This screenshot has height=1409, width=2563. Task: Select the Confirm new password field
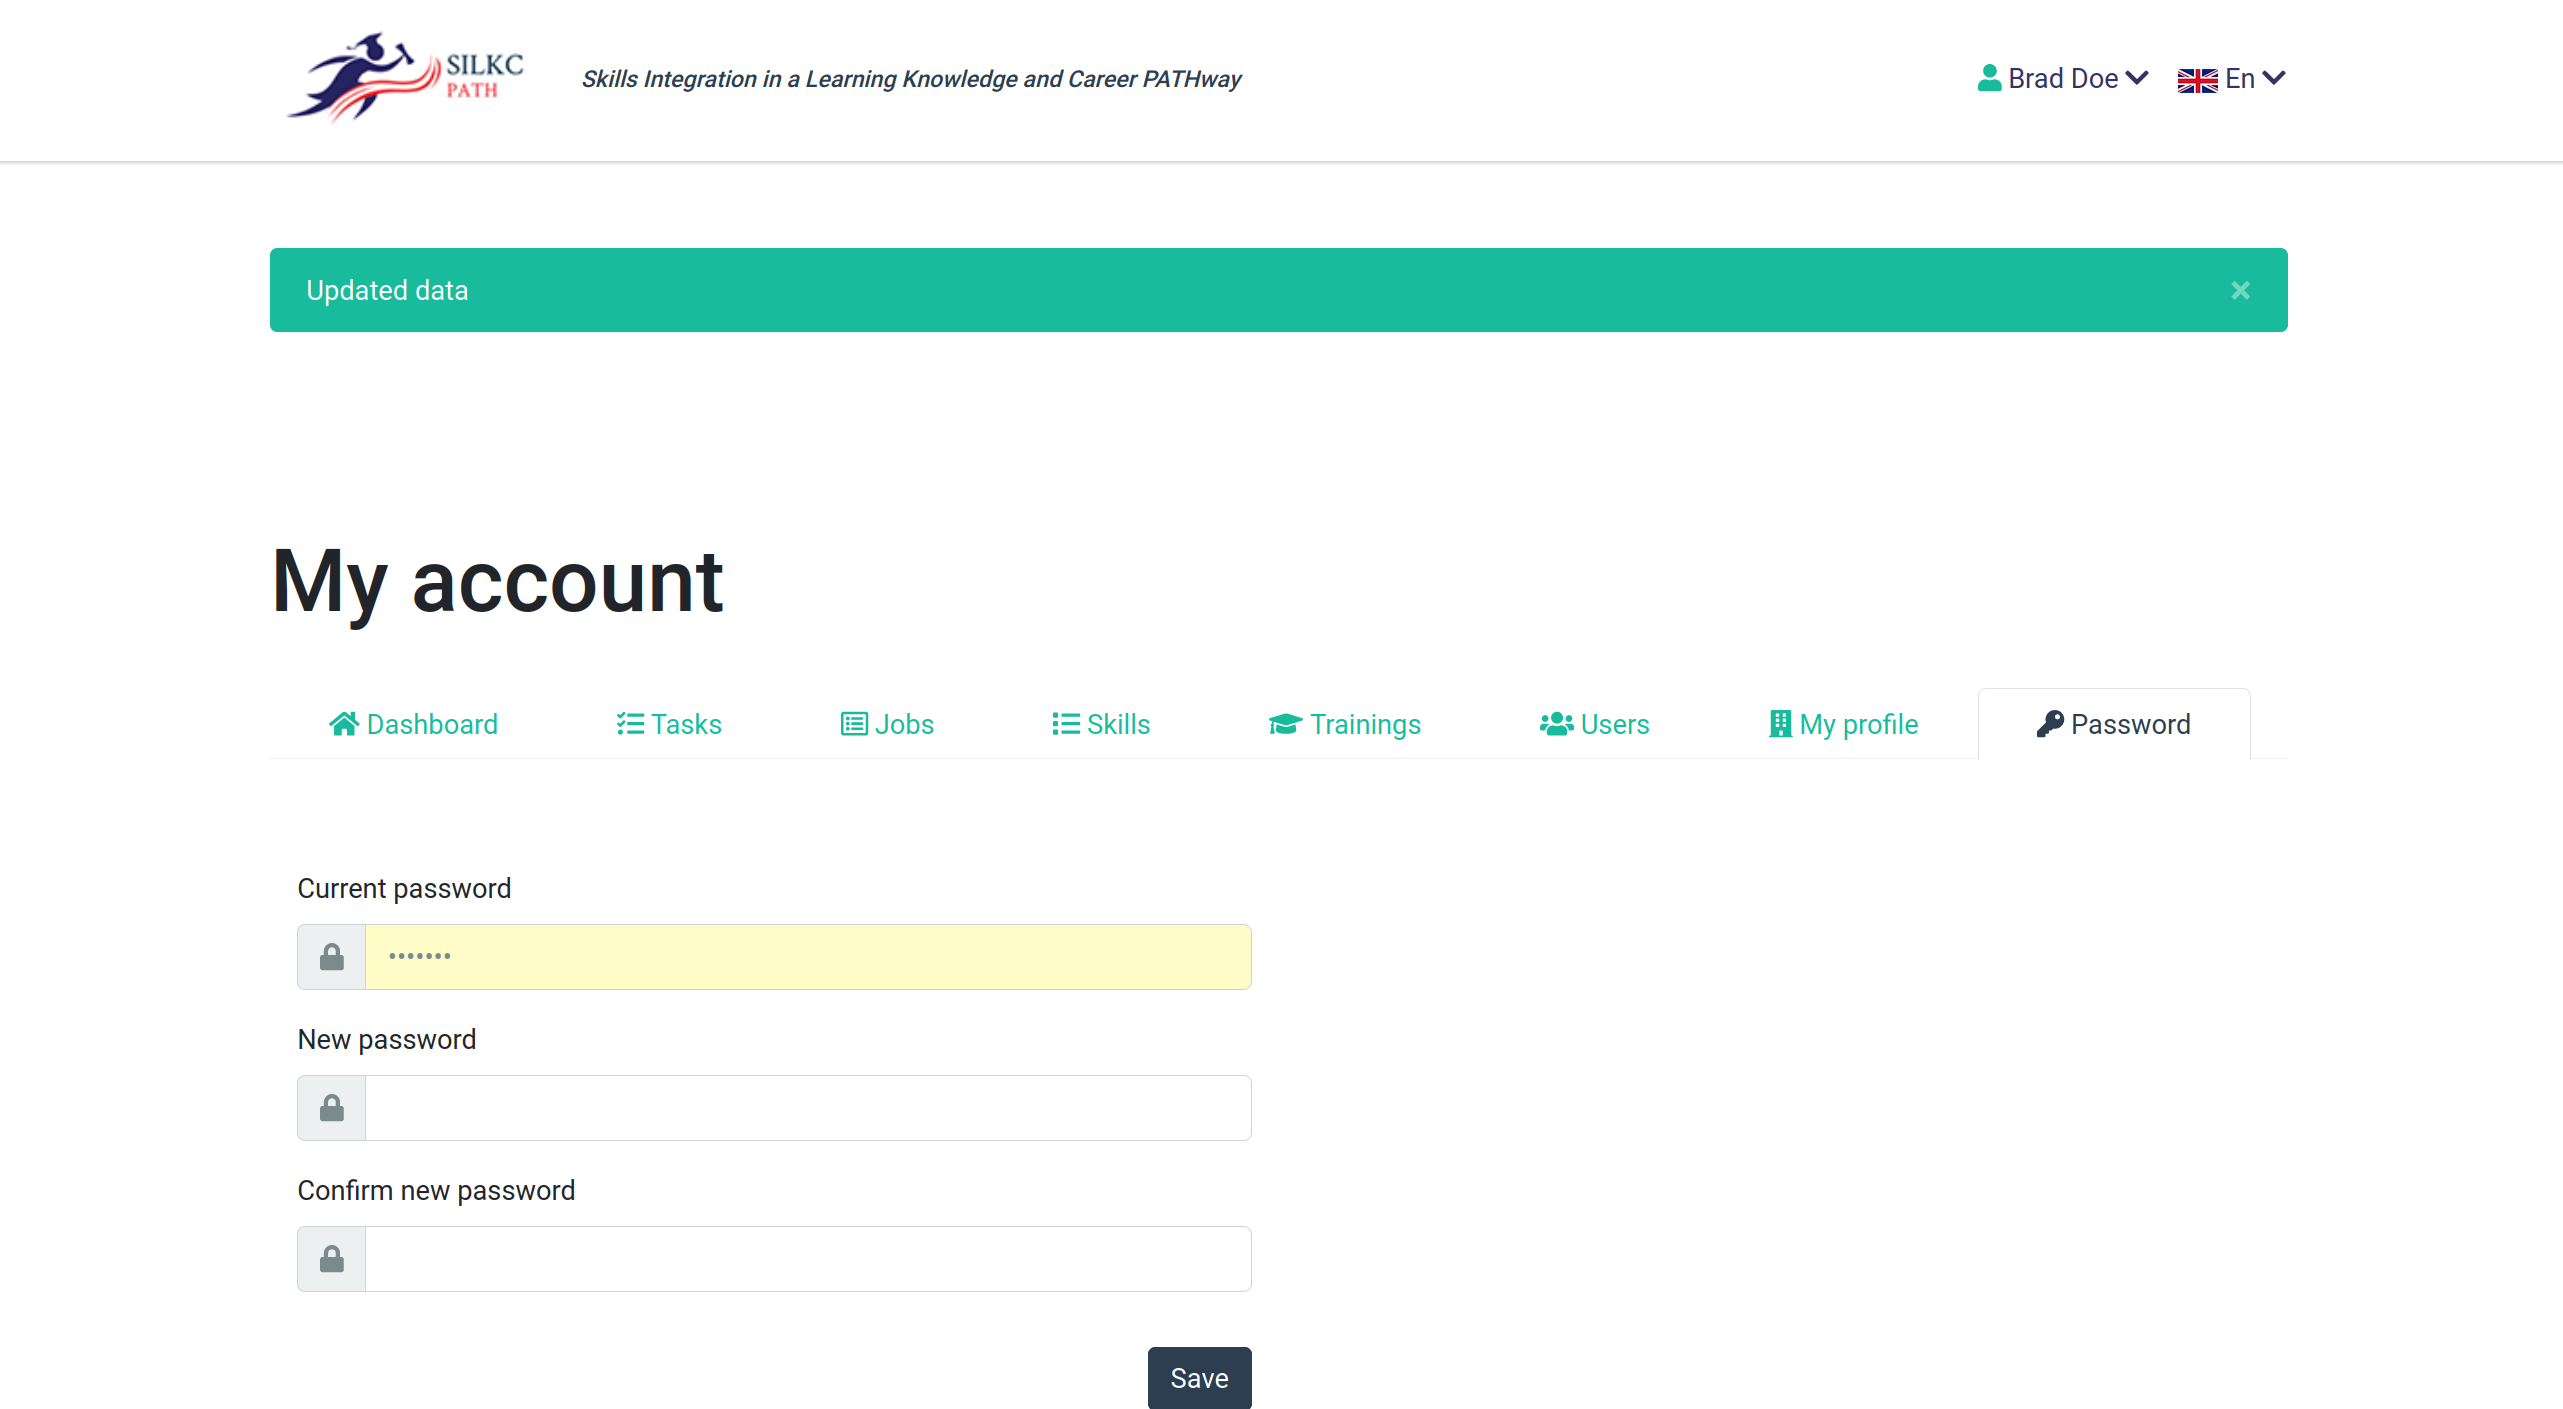(807, 1259)
